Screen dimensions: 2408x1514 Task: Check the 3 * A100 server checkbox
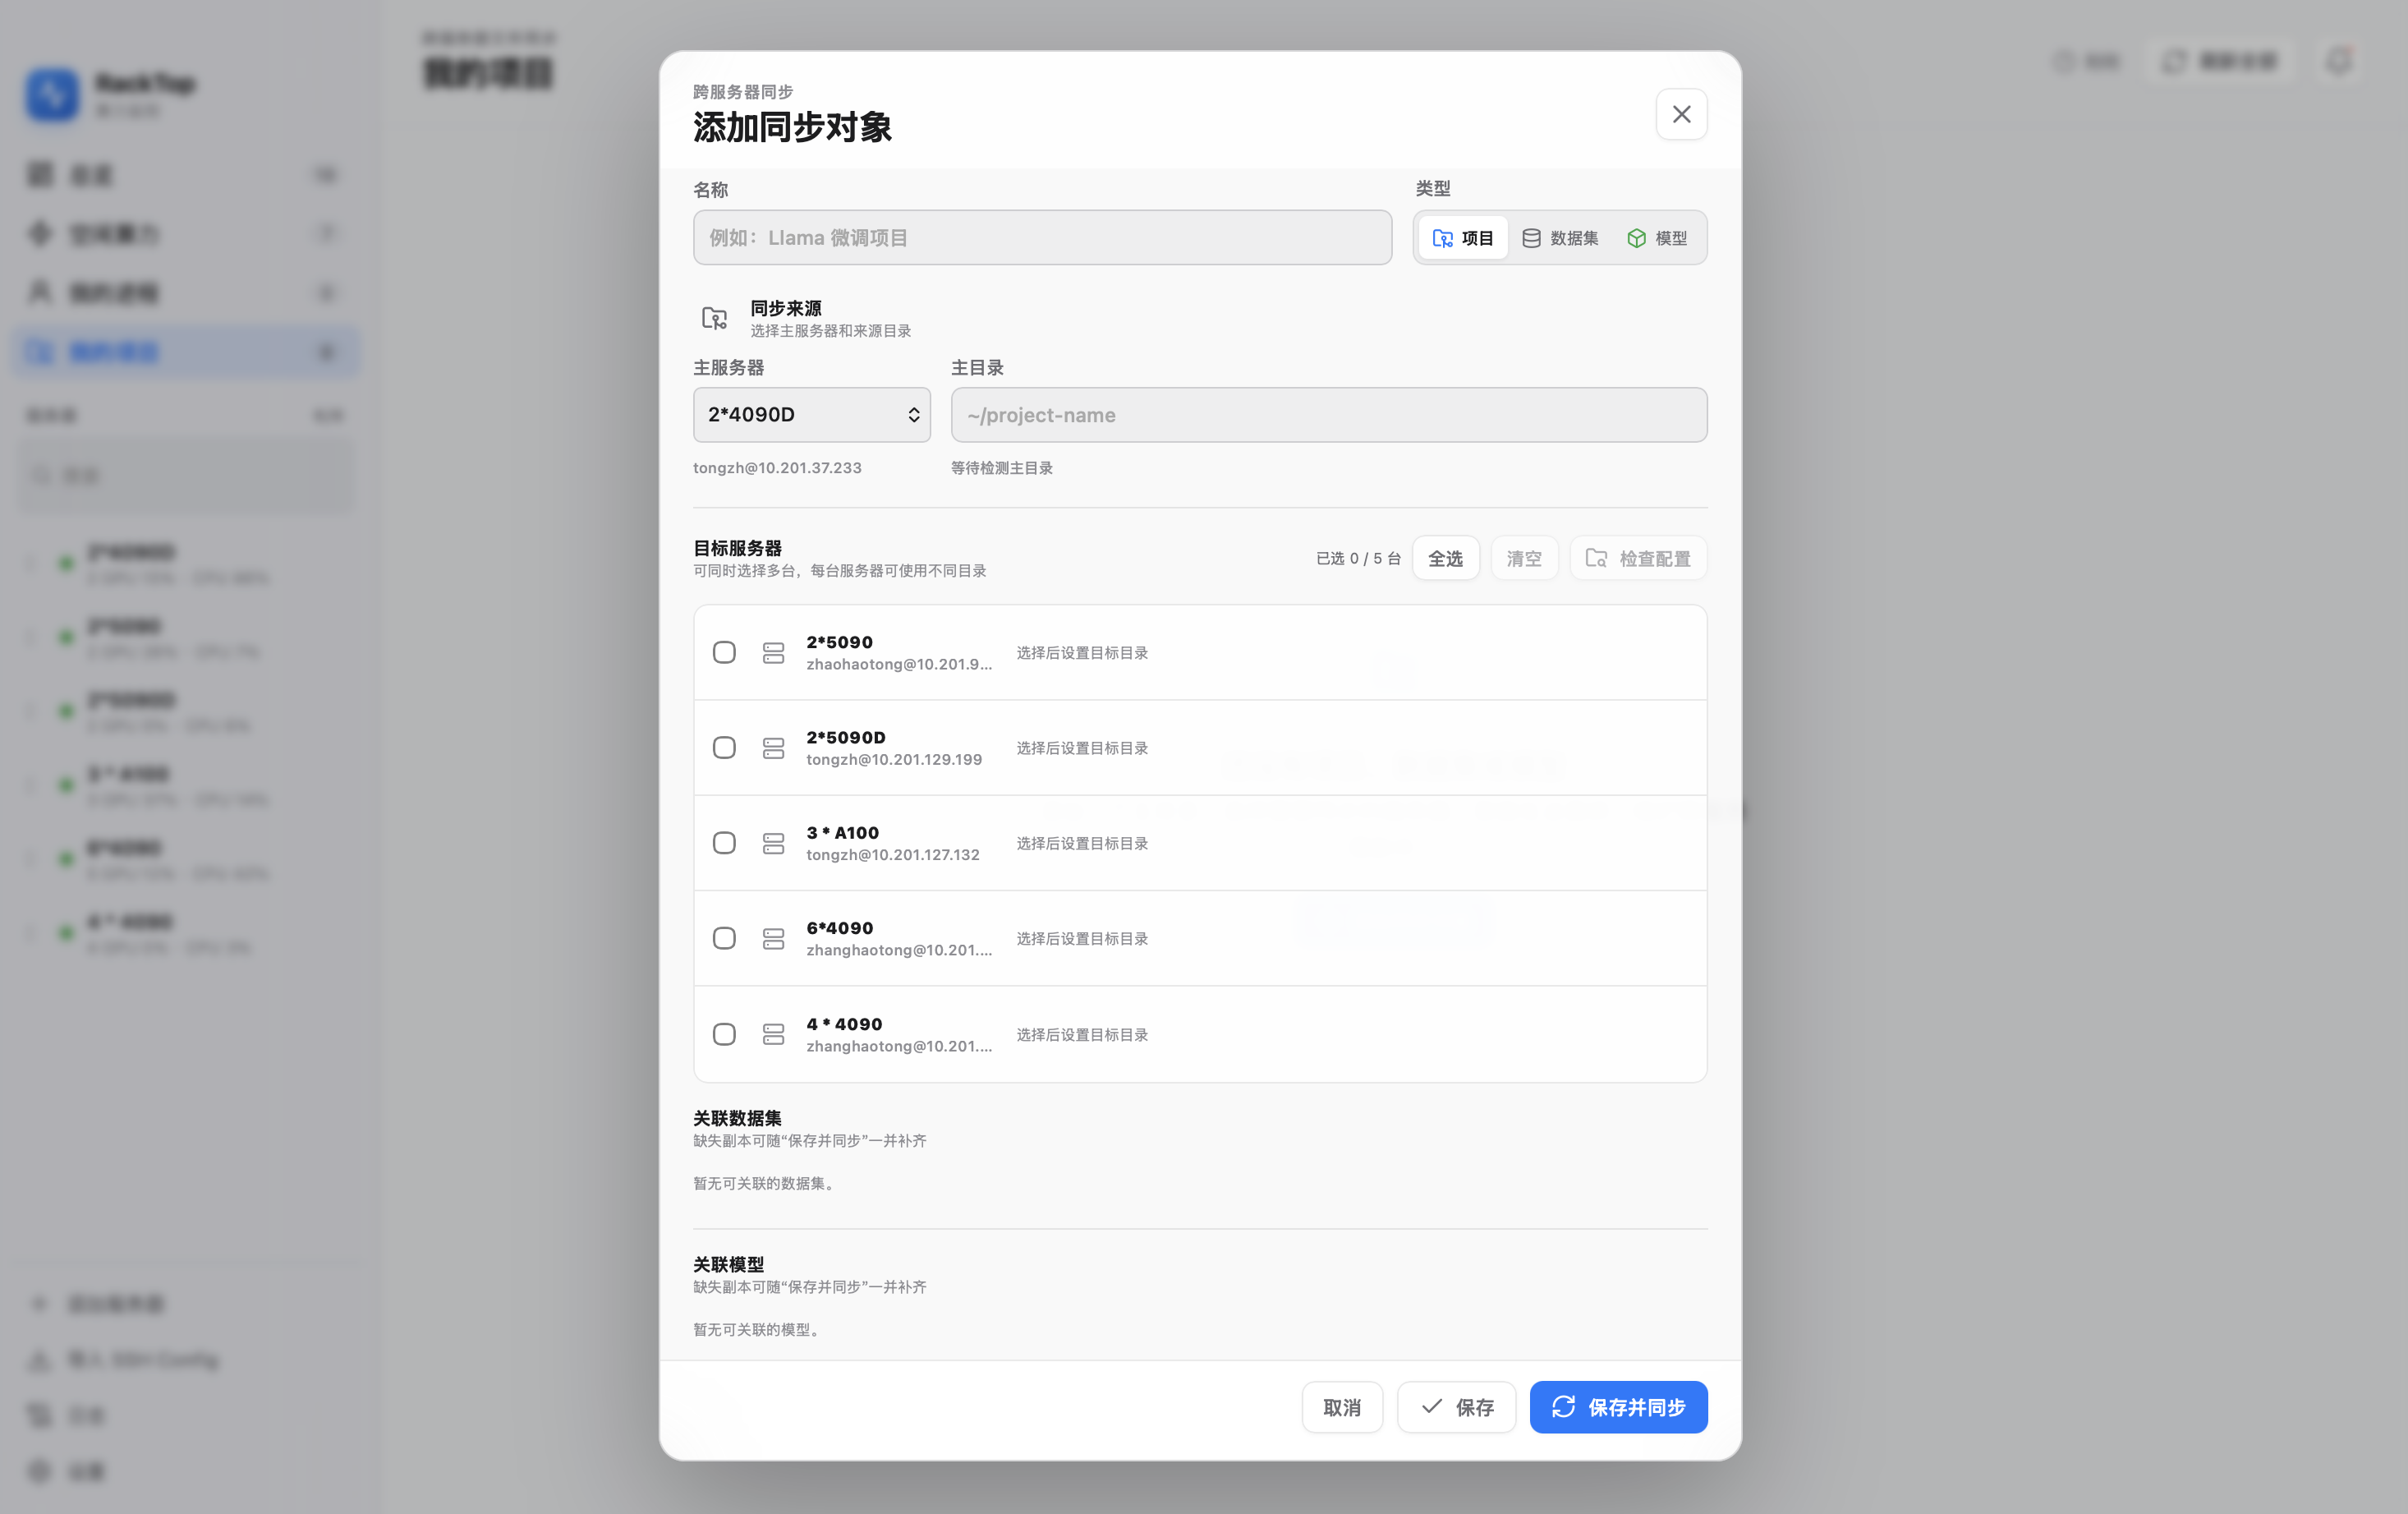[x=724, y=843]
